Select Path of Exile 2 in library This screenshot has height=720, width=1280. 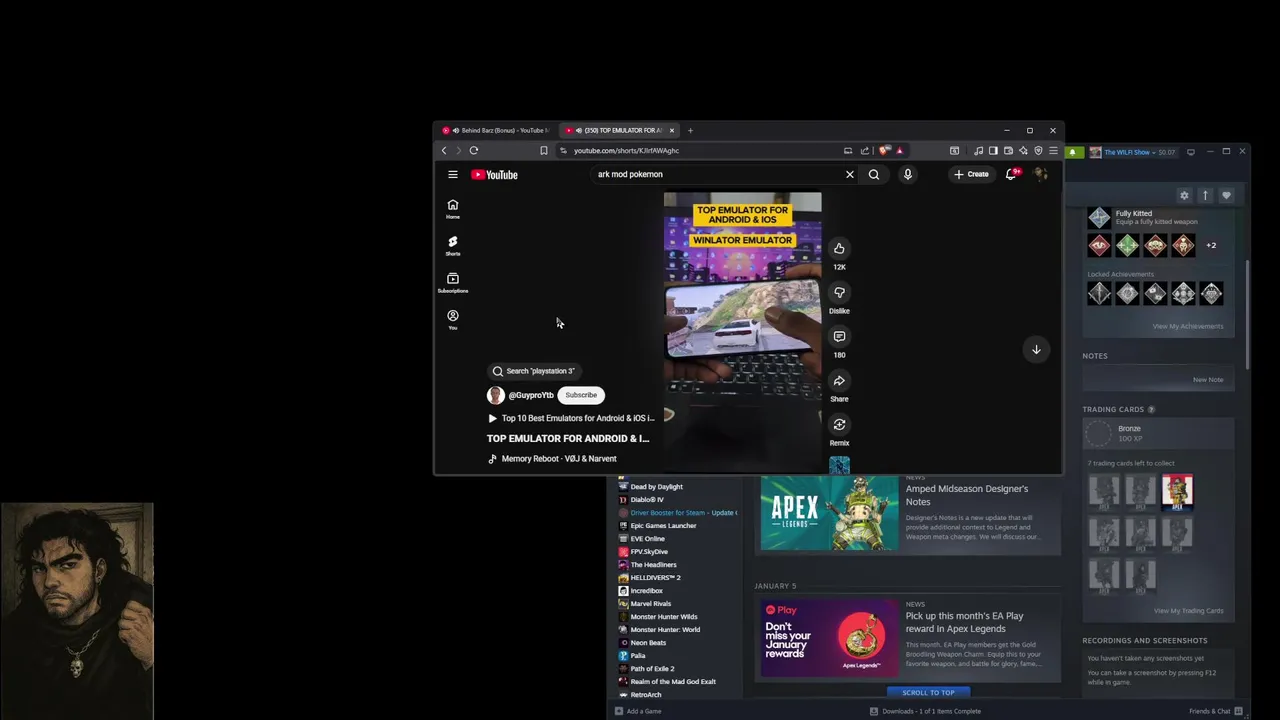pos(652,669)
